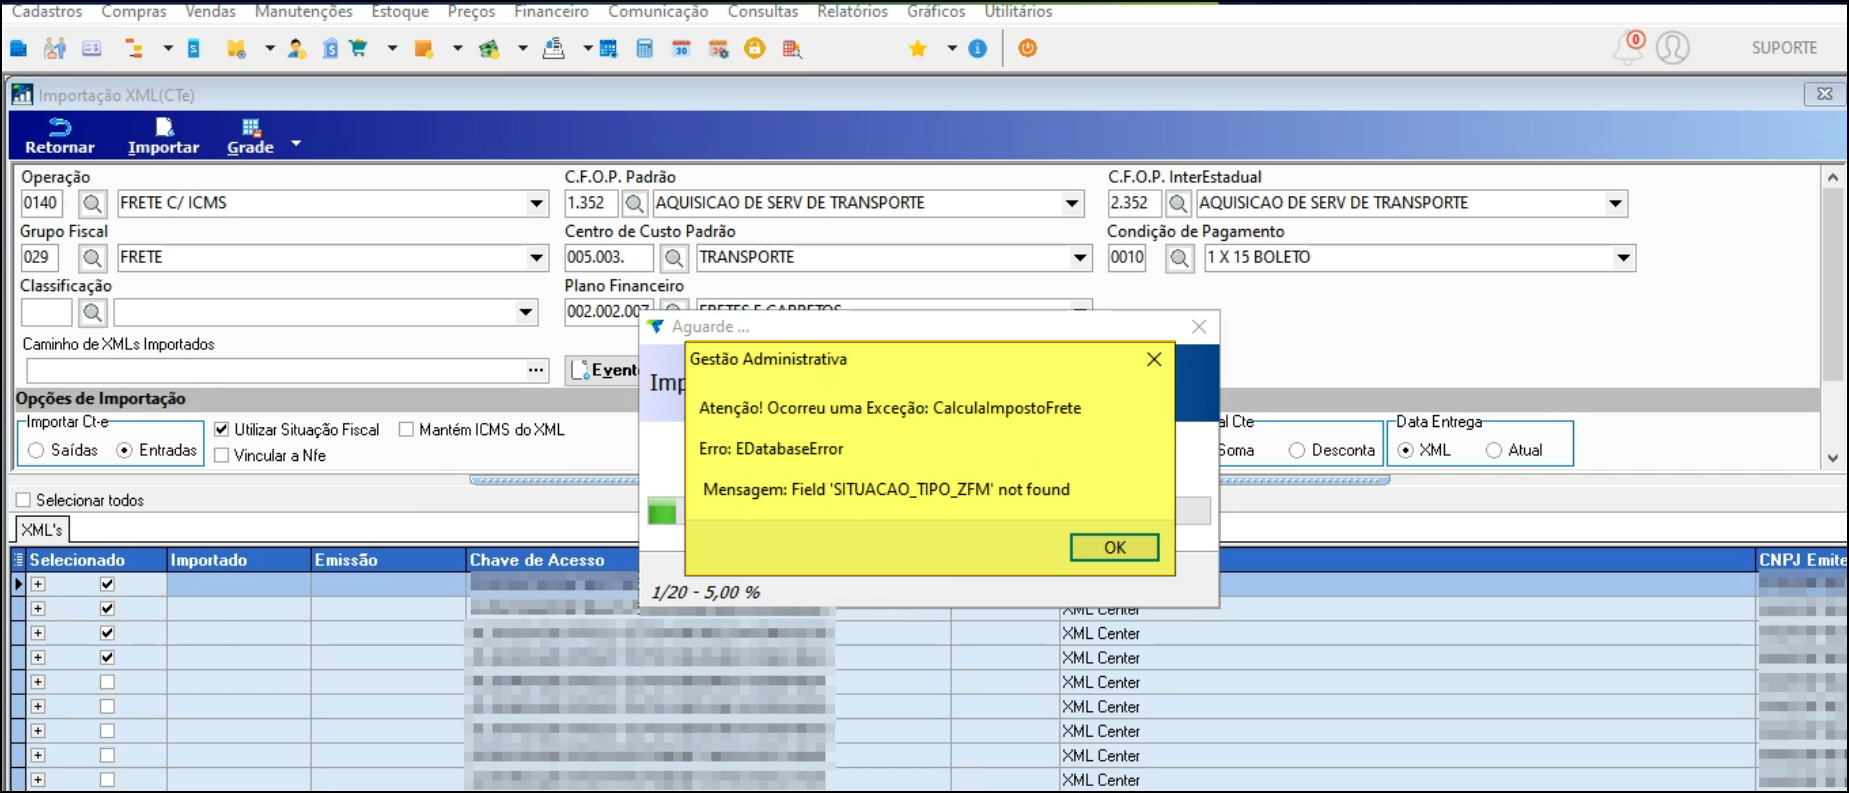Viewport: 1849px width, 793px height.
Task: Check the Selecionar todos checkbox
Action: pyautogui.click(x=23, y=500)
